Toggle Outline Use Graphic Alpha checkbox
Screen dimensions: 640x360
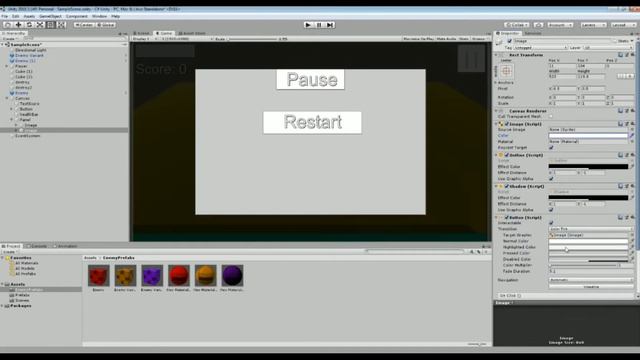point(551,179)
